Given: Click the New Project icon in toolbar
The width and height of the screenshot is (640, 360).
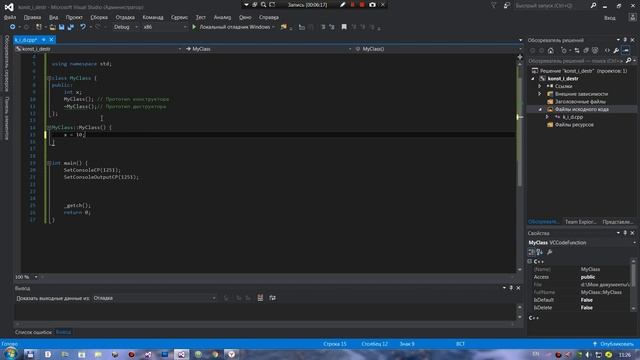Looking at the screenshot, I should pos(39,27).
